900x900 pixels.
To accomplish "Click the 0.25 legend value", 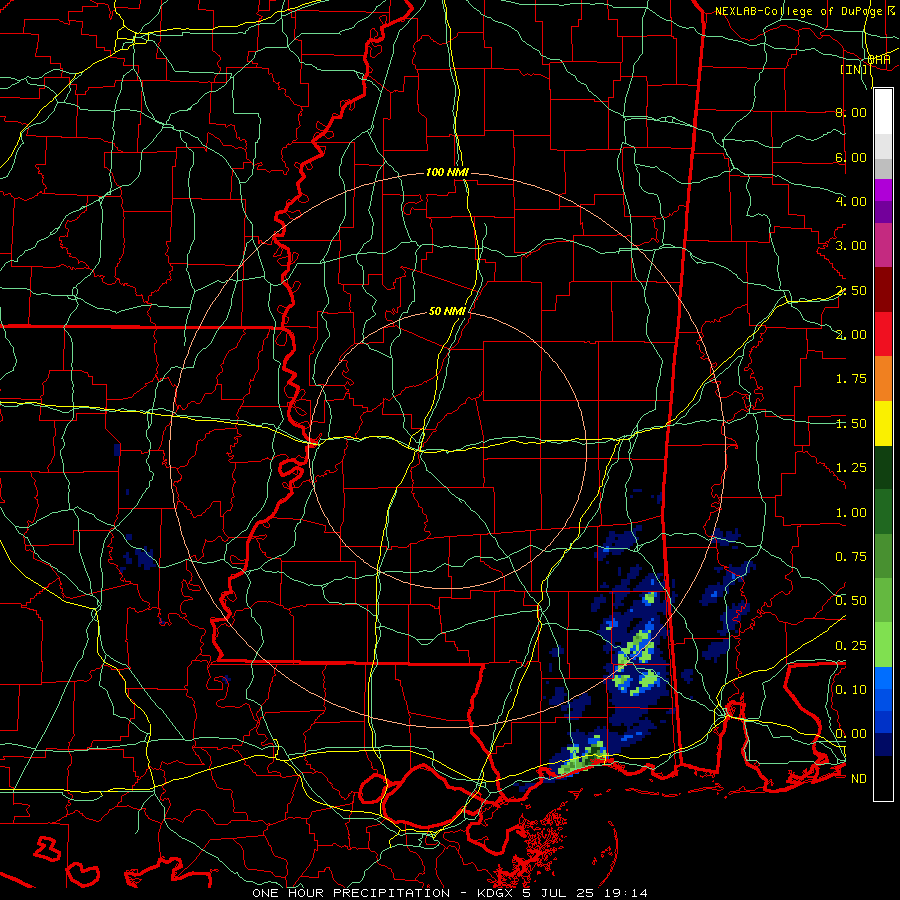I will 851,646.
